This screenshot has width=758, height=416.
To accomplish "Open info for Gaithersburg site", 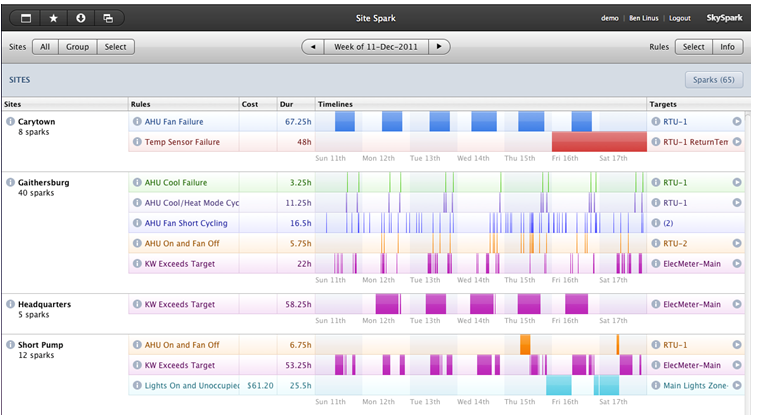I will coord(10,182).
